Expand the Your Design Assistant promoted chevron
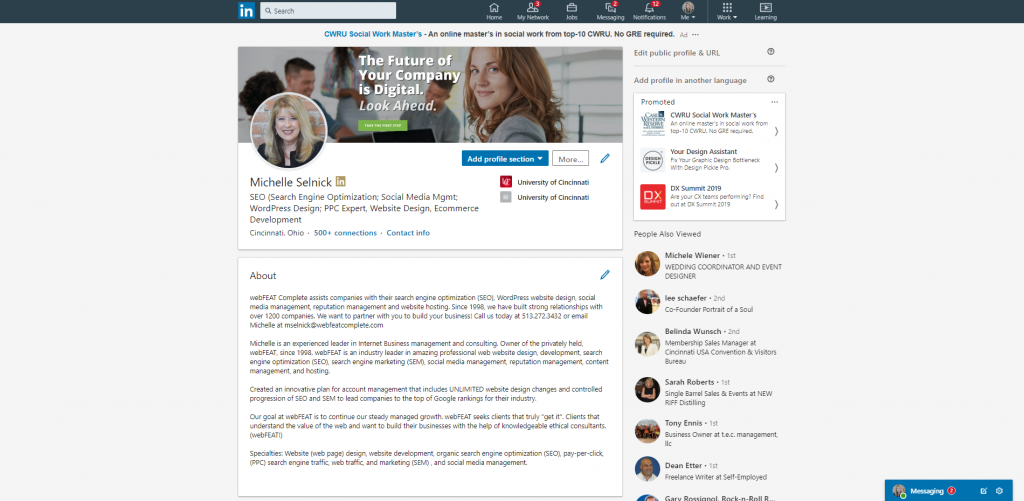 [x=776, y=168]
